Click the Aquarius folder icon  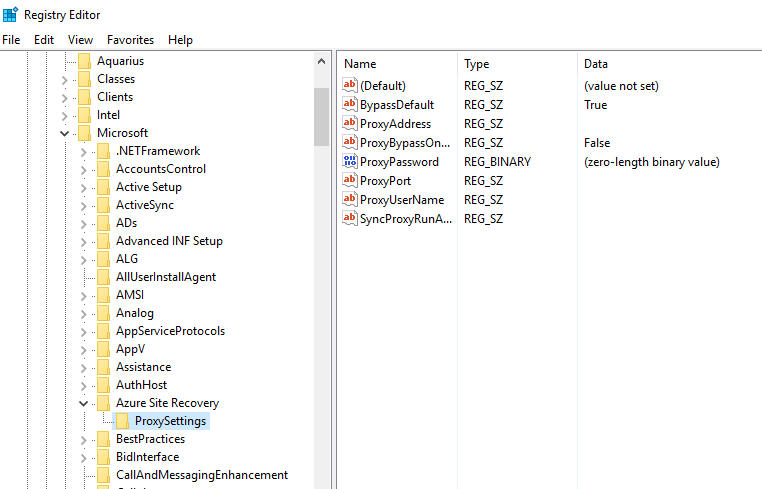85,61
